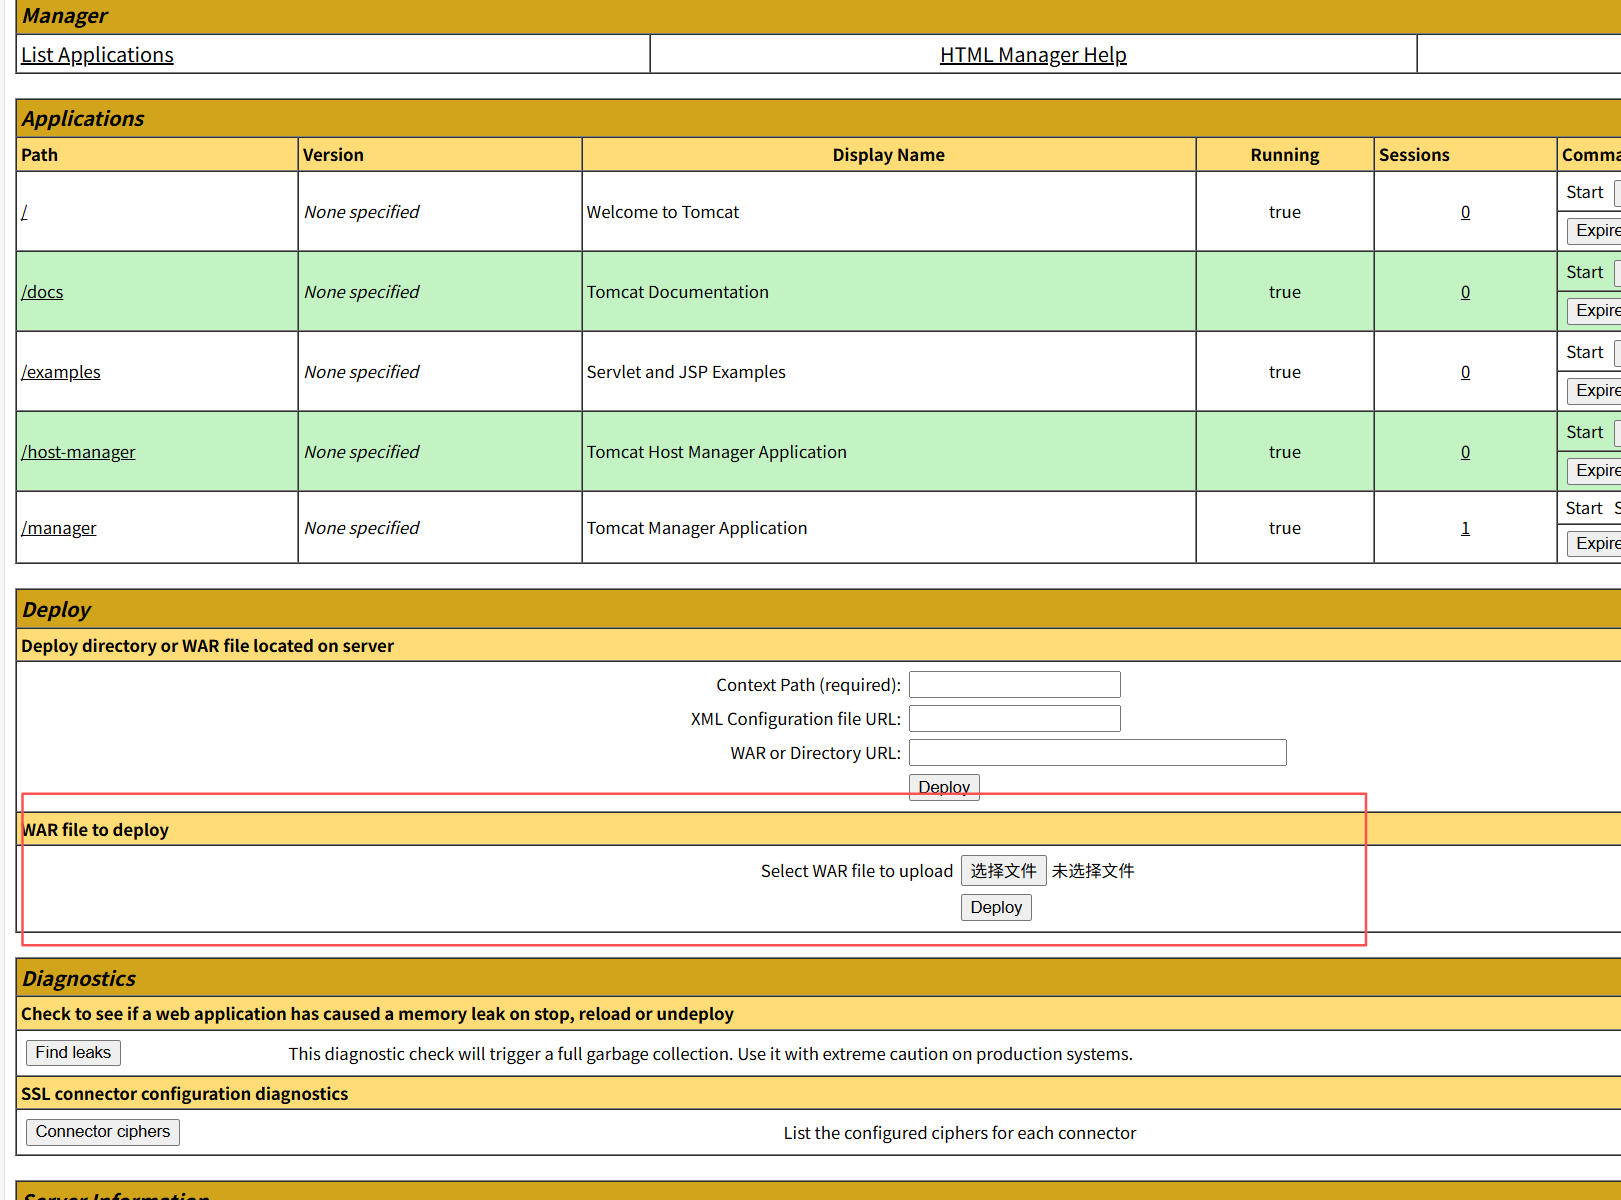Click the 选择文件 file chooser button

[x=1003, y=871]
